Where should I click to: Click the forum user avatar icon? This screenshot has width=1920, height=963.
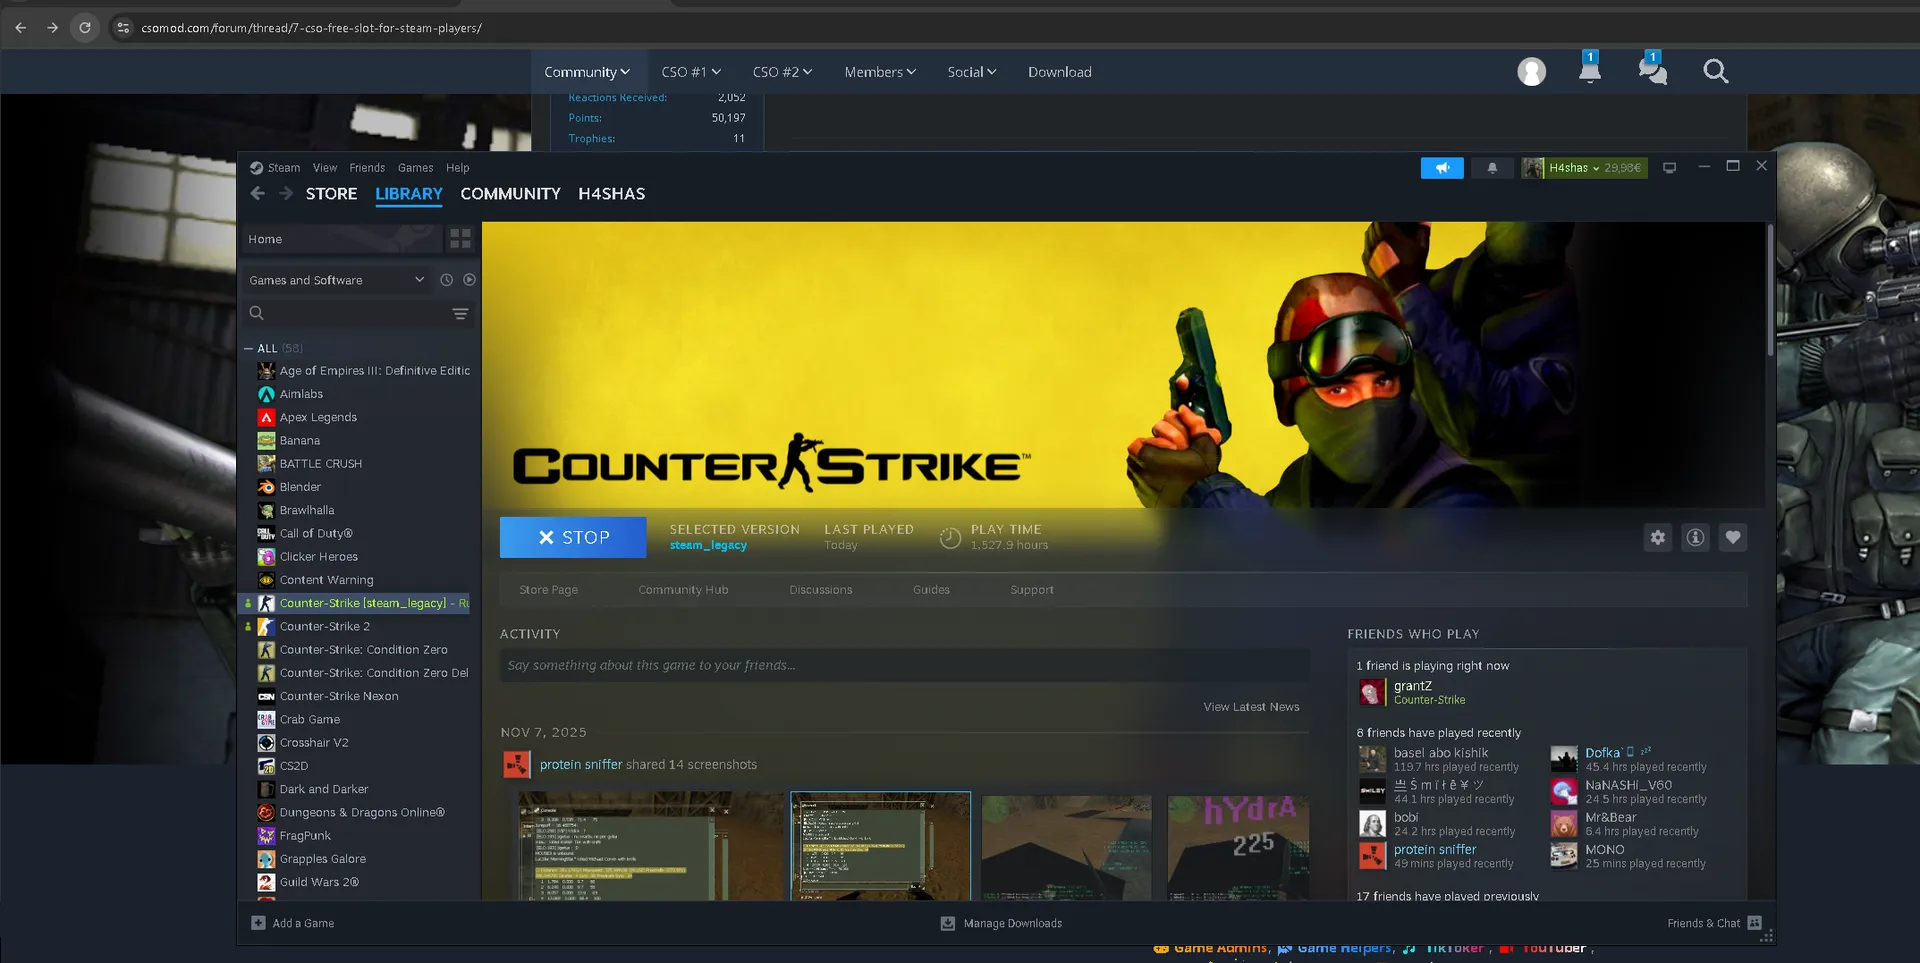[x=1531, y=72]
